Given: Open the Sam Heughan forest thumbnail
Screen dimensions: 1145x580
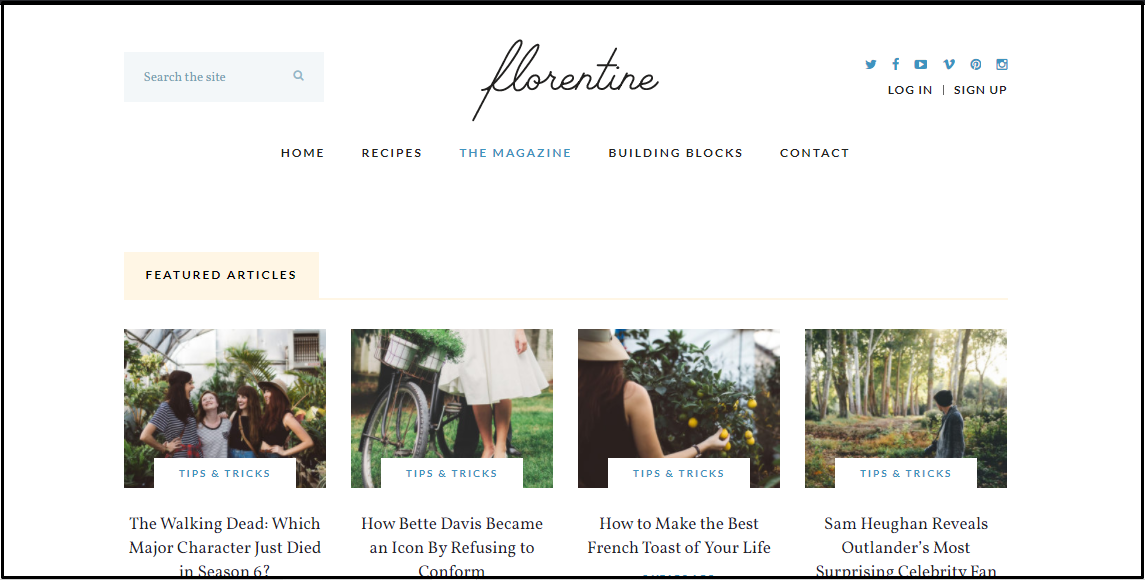Looking at the screenshot, I should [905, 408].
